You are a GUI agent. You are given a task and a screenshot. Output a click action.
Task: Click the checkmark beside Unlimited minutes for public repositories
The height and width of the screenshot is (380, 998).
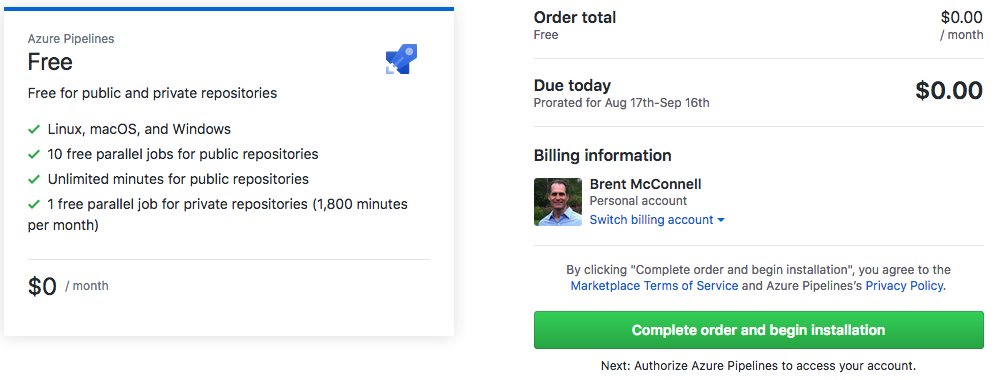tap(34, 179)
